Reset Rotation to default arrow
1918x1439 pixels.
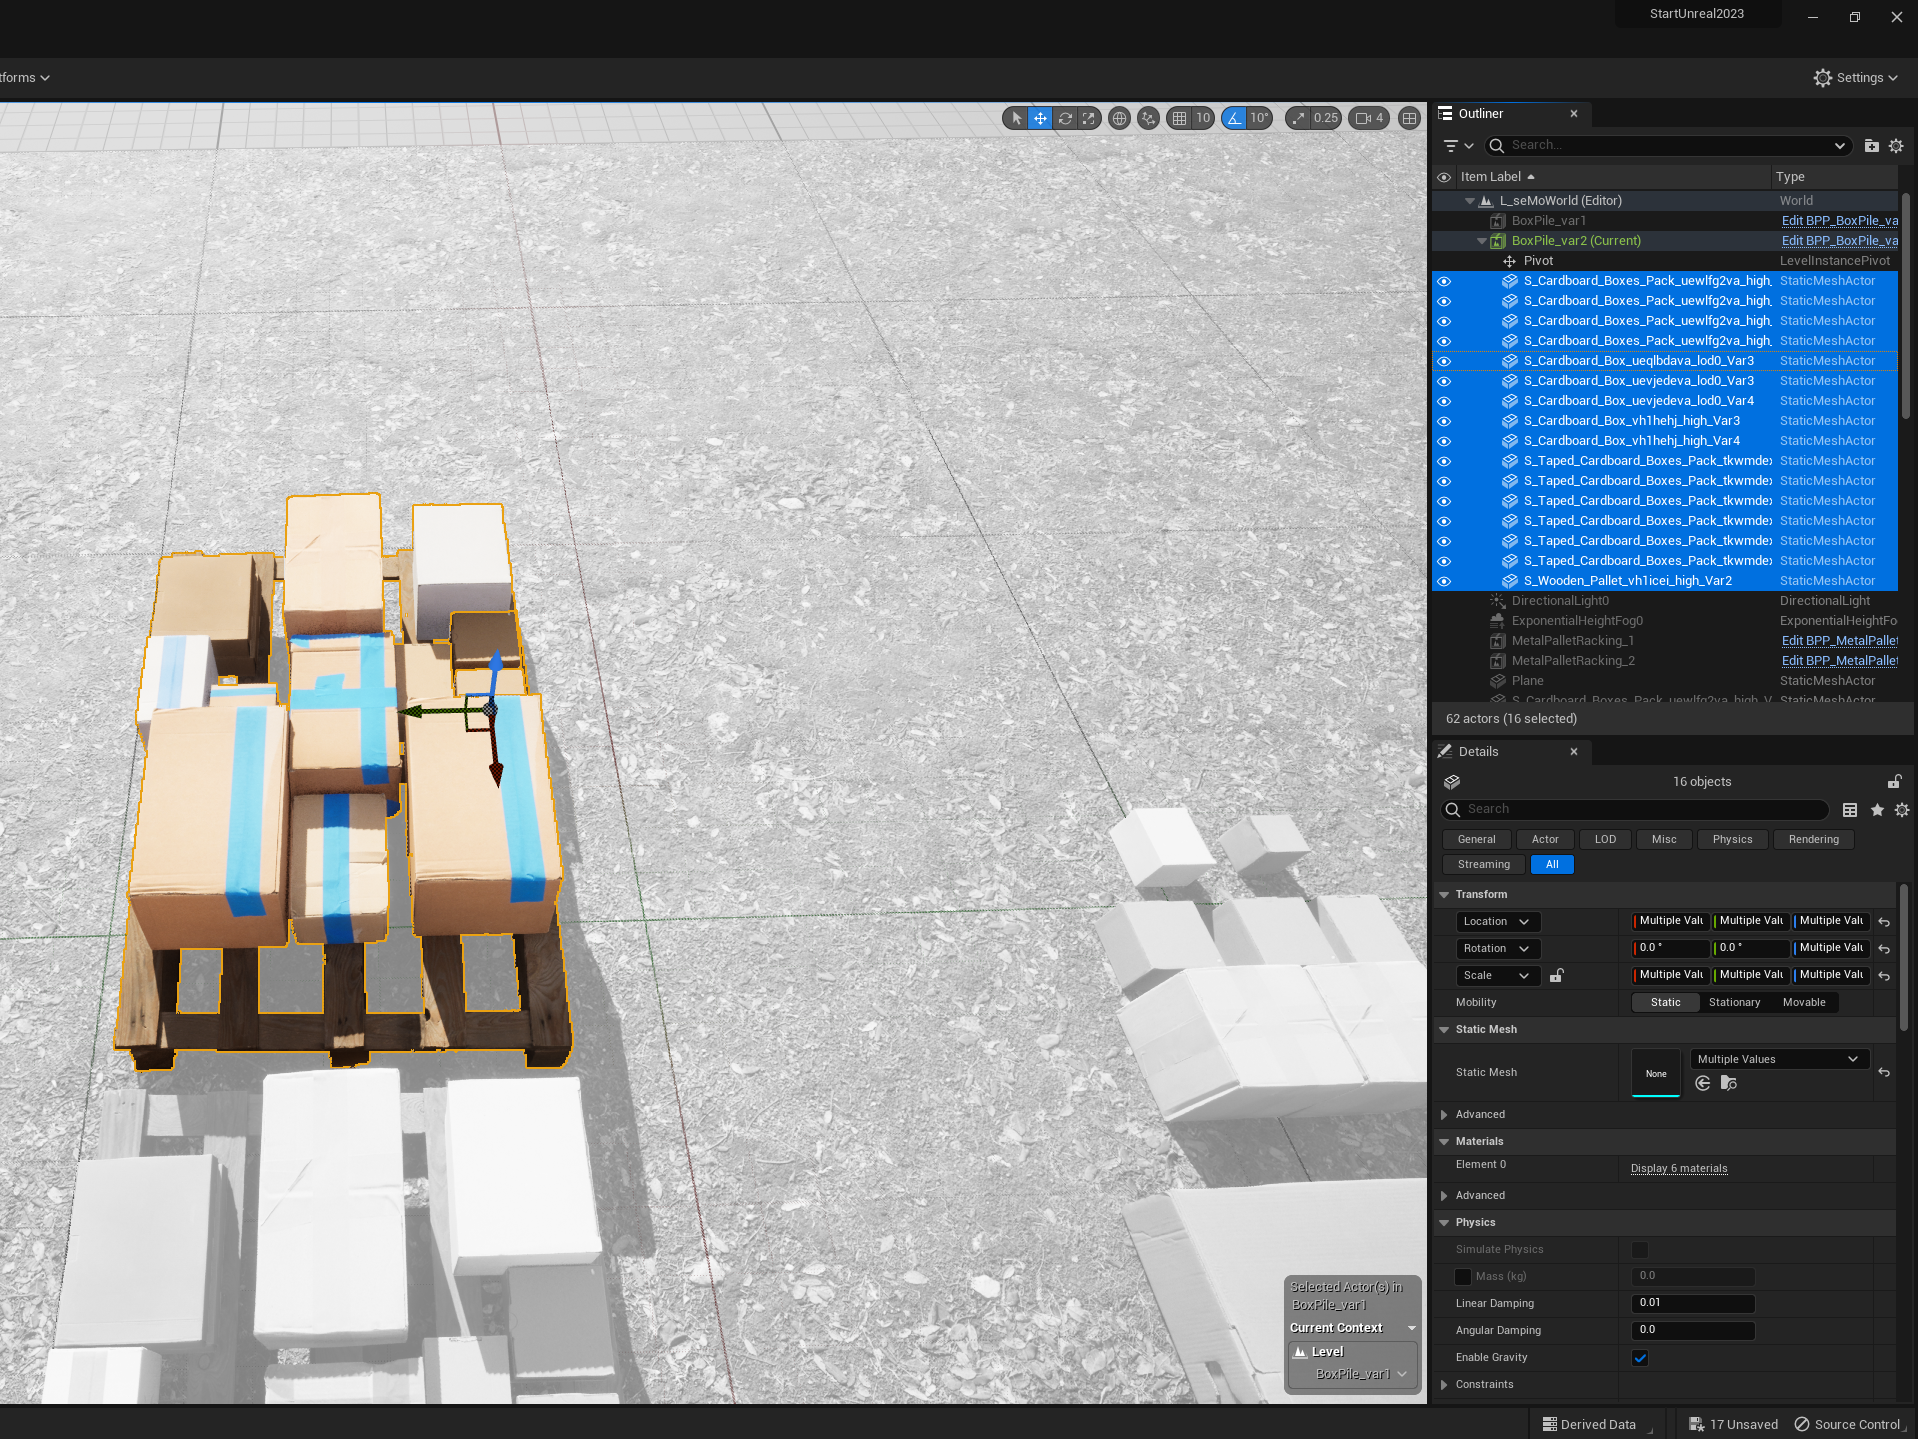(1884, 949)
